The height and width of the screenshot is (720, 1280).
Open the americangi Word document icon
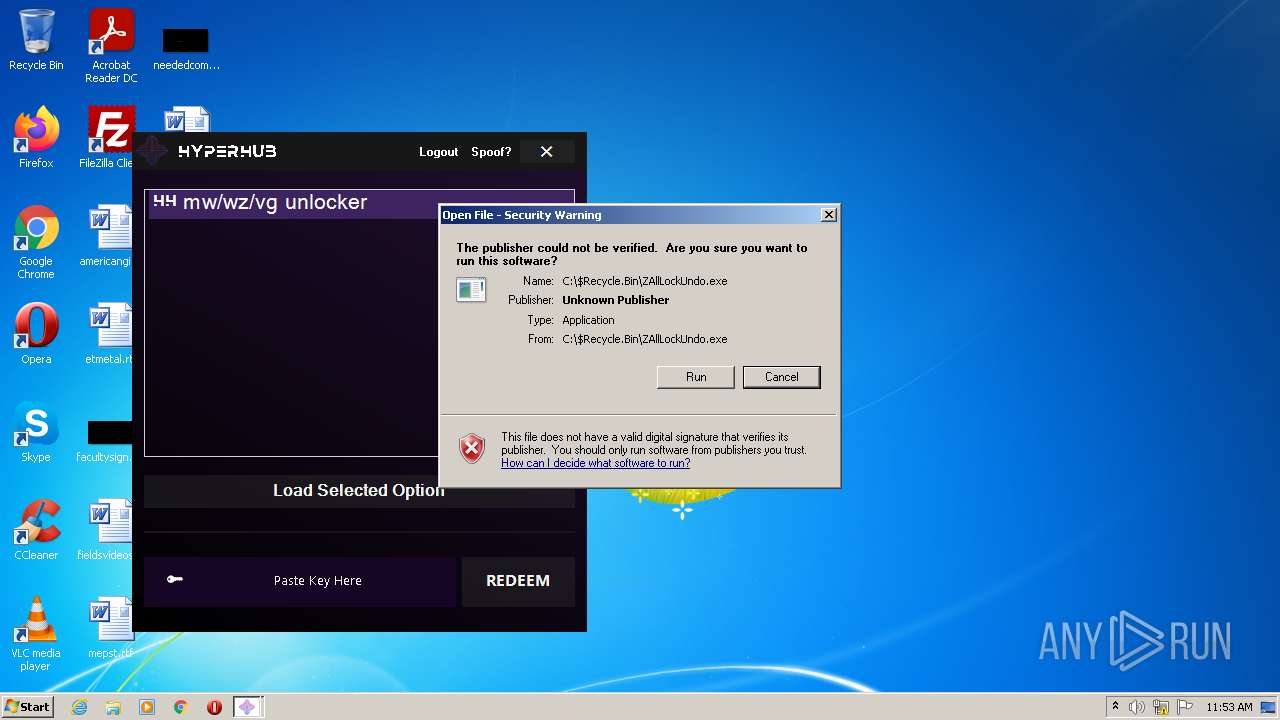[108, 236]
